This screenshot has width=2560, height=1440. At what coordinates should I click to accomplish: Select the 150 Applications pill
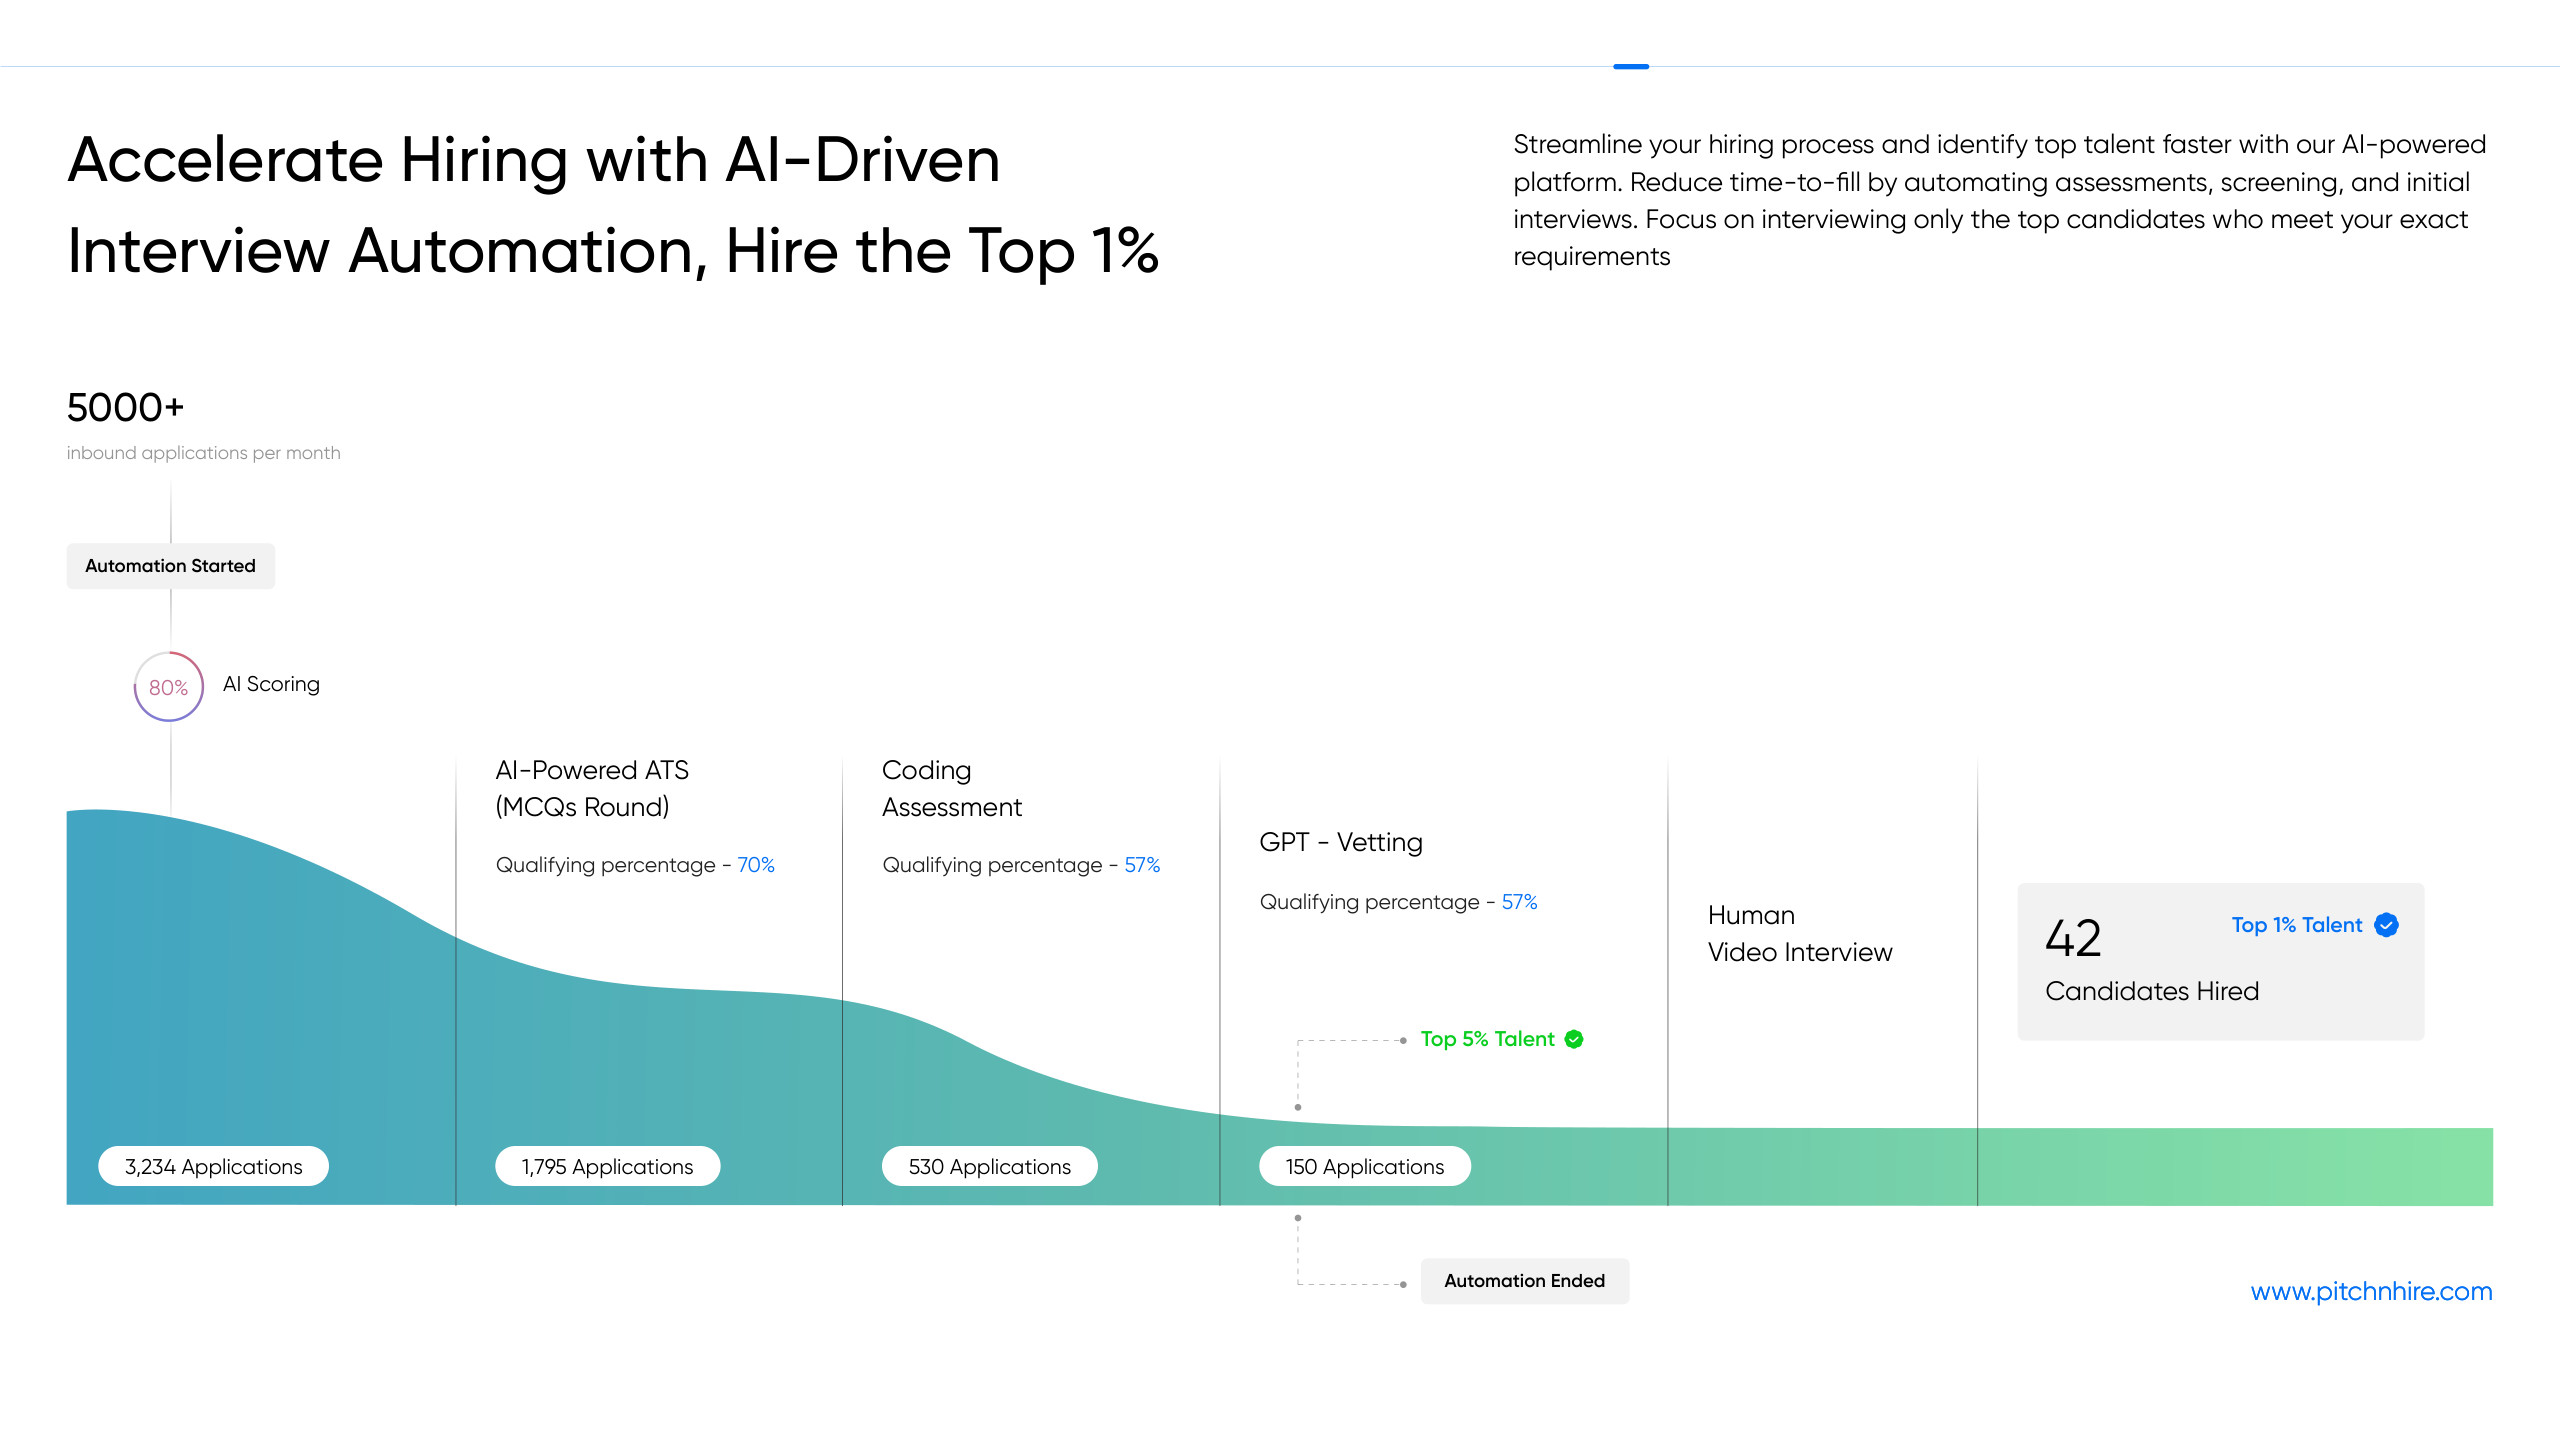tap(1365, 1167)
